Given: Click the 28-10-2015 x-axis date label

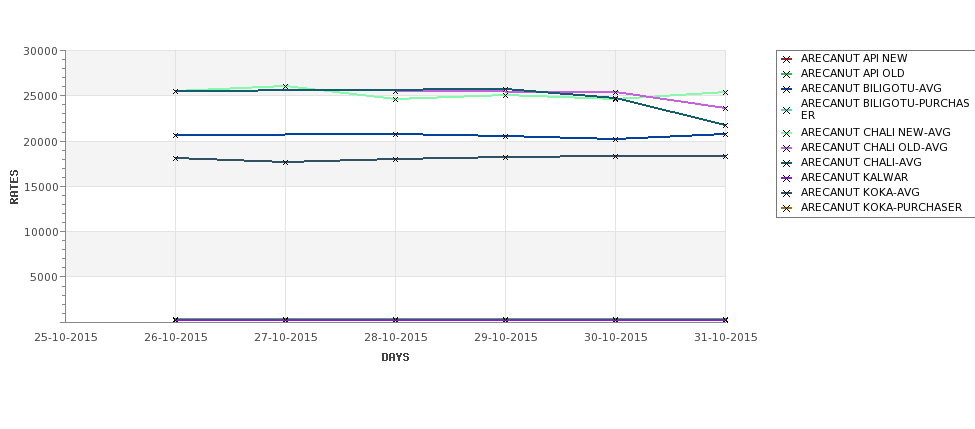Looking at the screenshot, I should tap(395, 338).
